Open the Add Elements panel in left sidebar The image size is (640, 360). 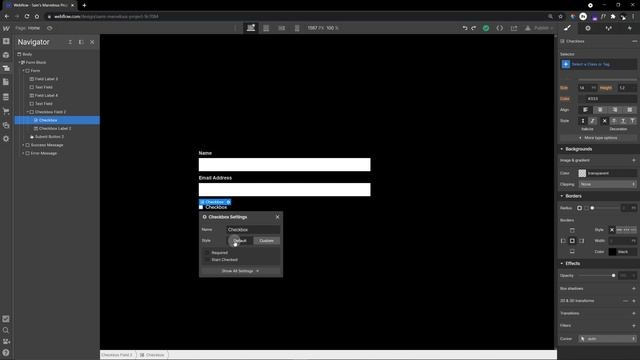point(6,41)
